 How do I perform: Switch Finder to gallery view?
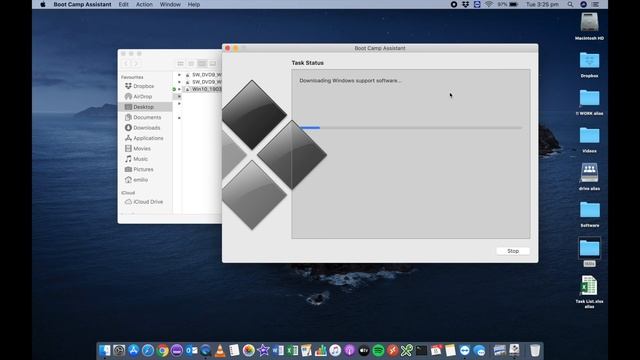[213, 64]
